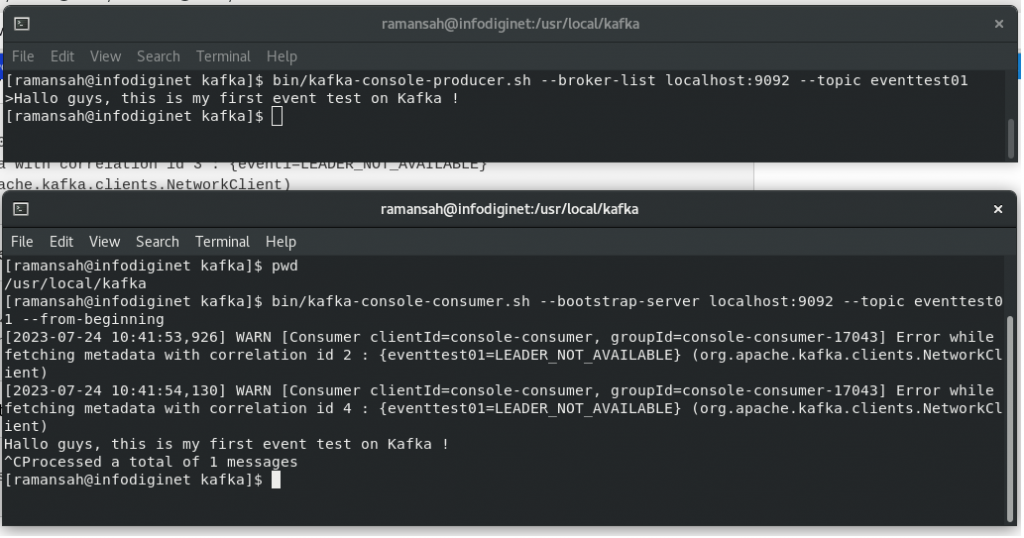Open the Search menu in the bottom terminal
Screen dimensions: 1024x538
click(157, 242)
